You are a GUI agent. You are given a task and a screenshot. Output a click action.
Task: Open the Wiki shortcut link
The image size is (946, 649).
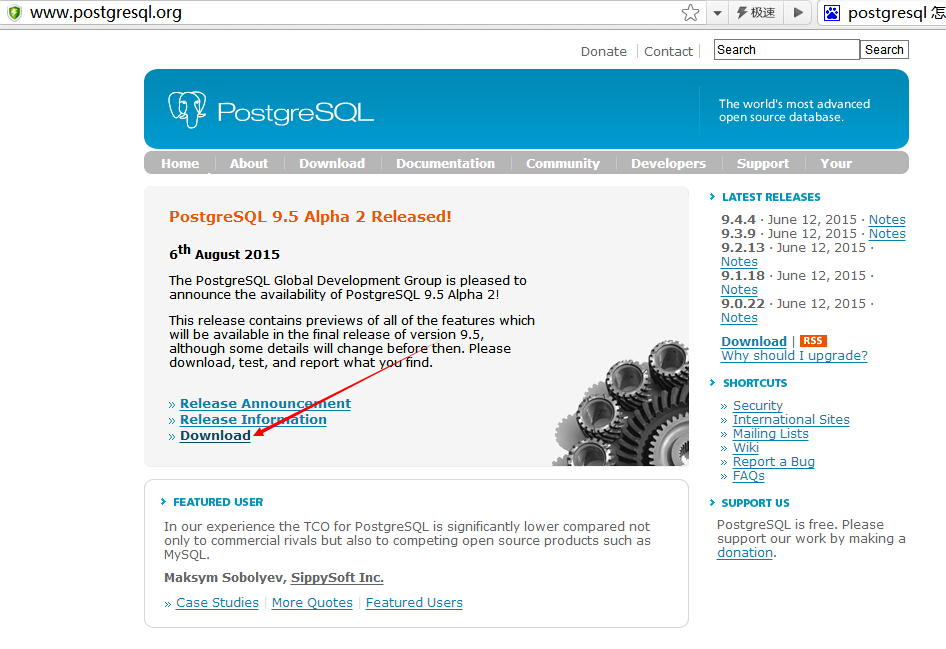746,448
